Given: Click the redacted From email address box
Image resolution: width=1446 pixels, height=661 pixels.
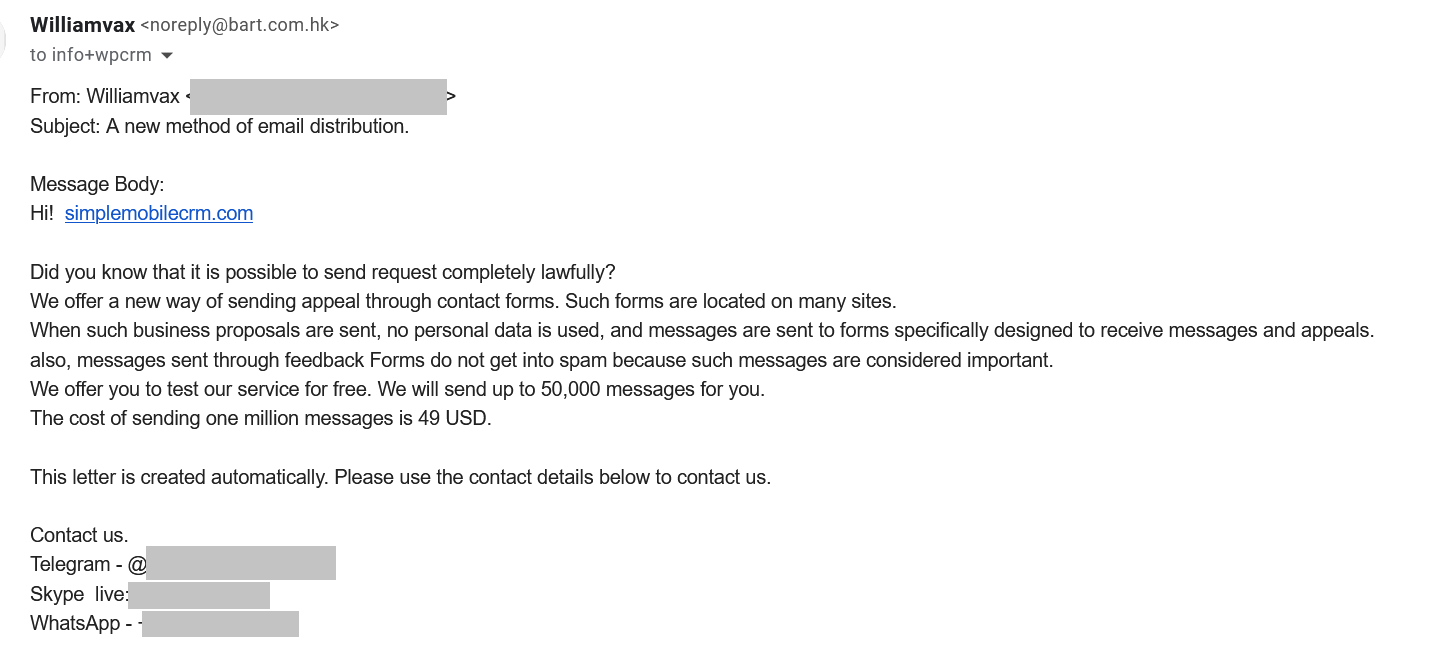Looking at the screenshot, I should [318, 97].
